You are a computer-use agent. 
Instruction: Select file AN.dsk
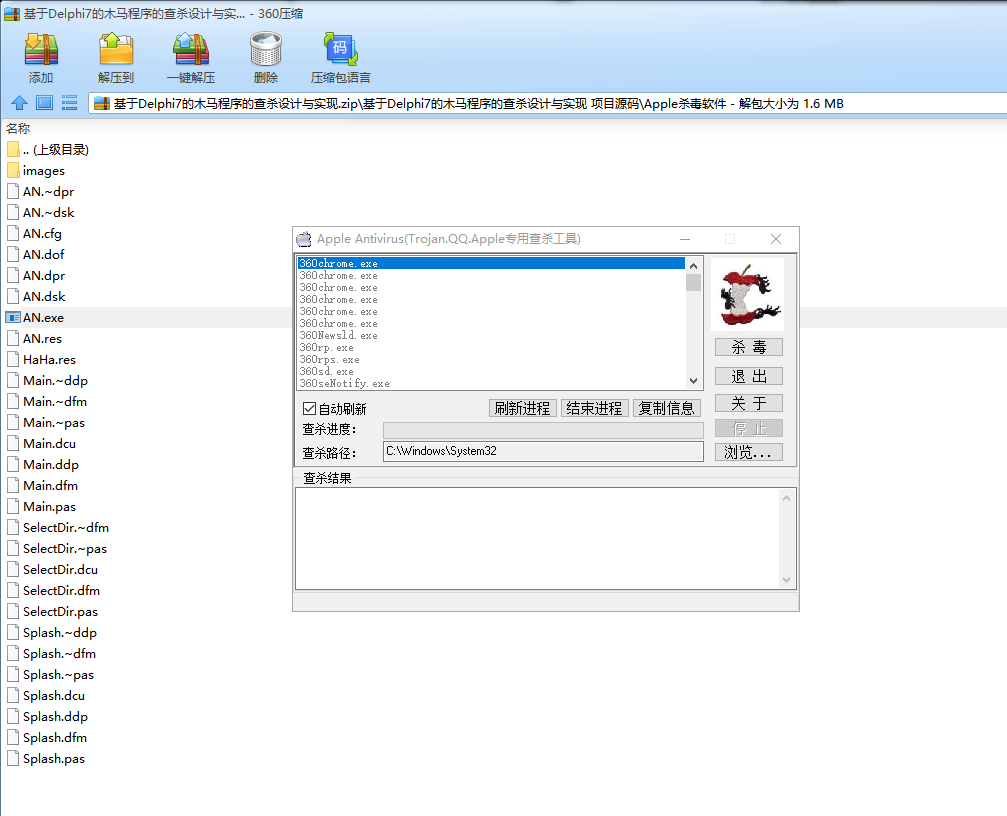coord(36,297)
